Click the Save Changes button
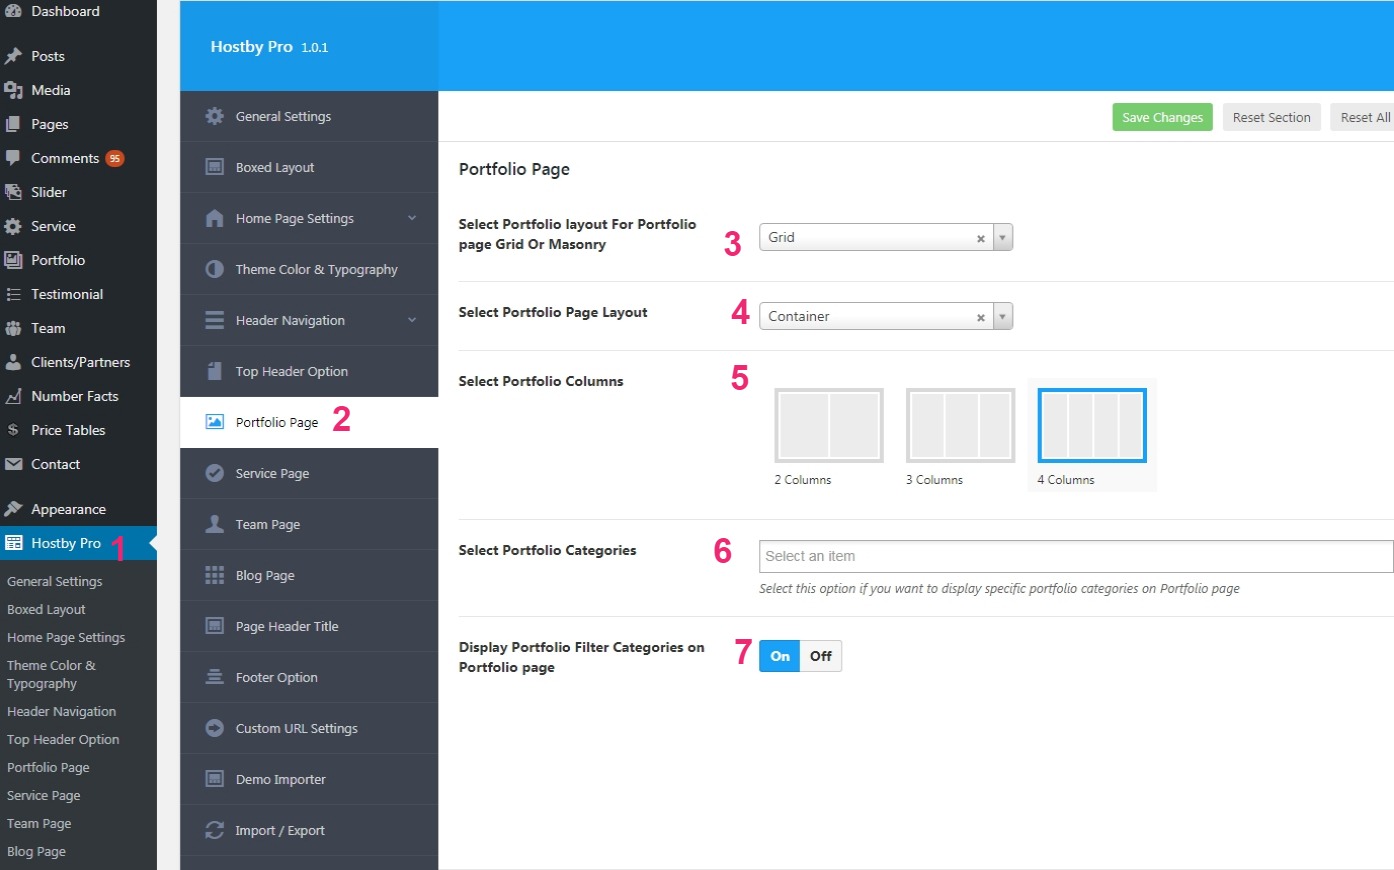1394x870 pixels. (x=1162, y=117)
